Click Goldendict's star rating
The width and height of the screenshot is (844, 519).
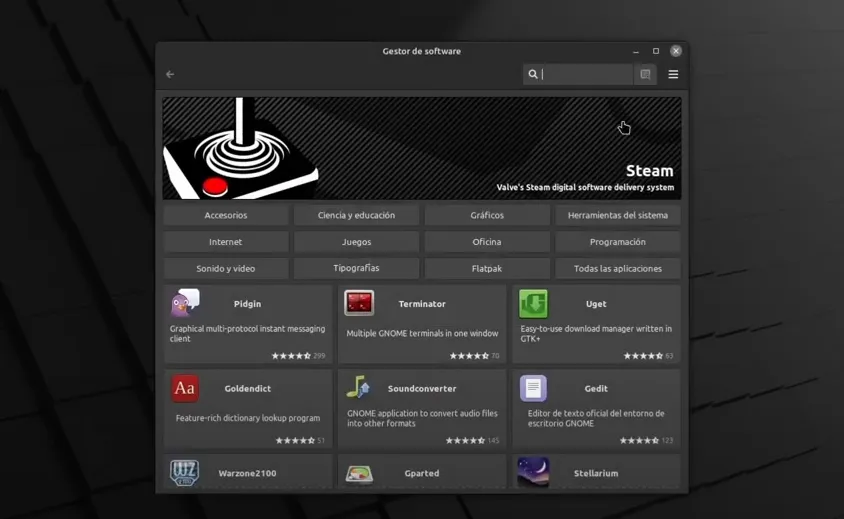300,440
